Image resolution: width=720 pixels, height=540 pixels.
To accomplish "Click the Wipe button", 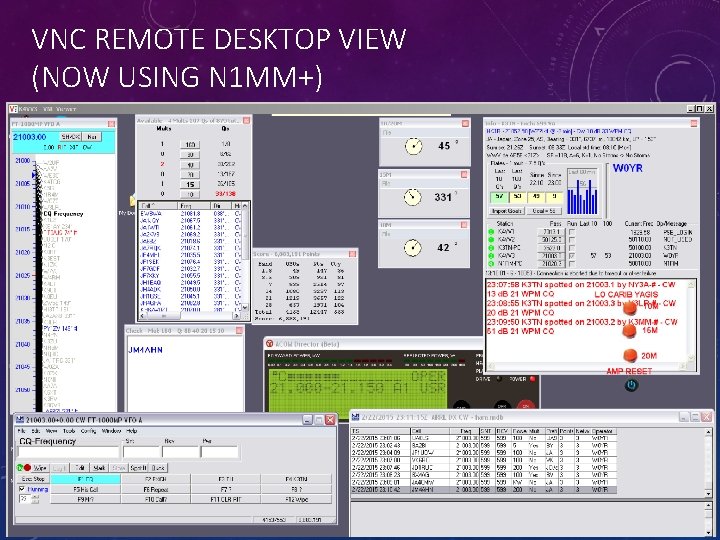I will click(40, 468).
